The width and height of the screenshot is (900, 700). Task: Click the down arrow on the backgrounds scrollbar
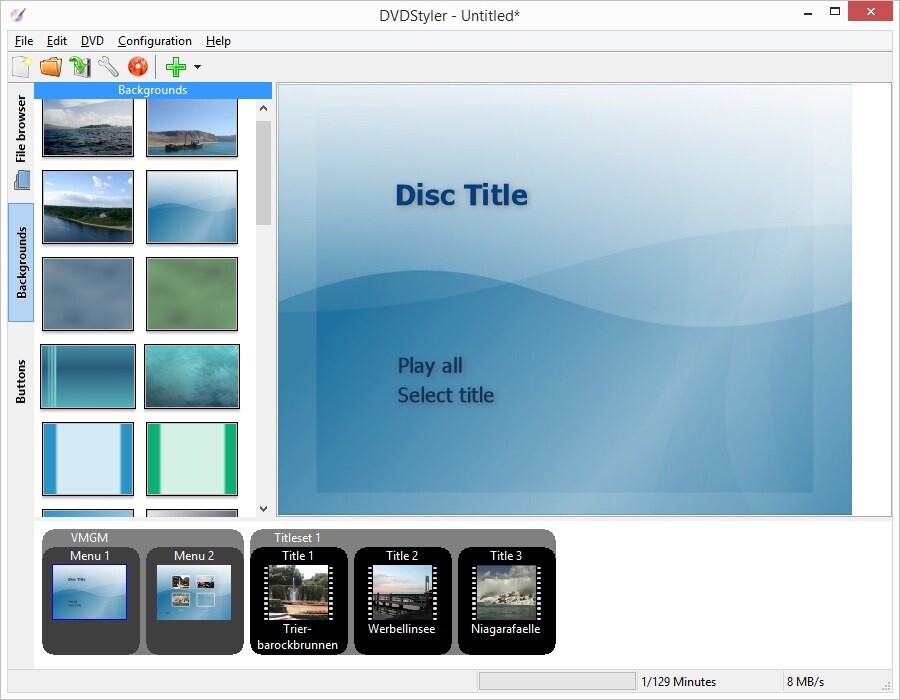(x=263, y=508)
